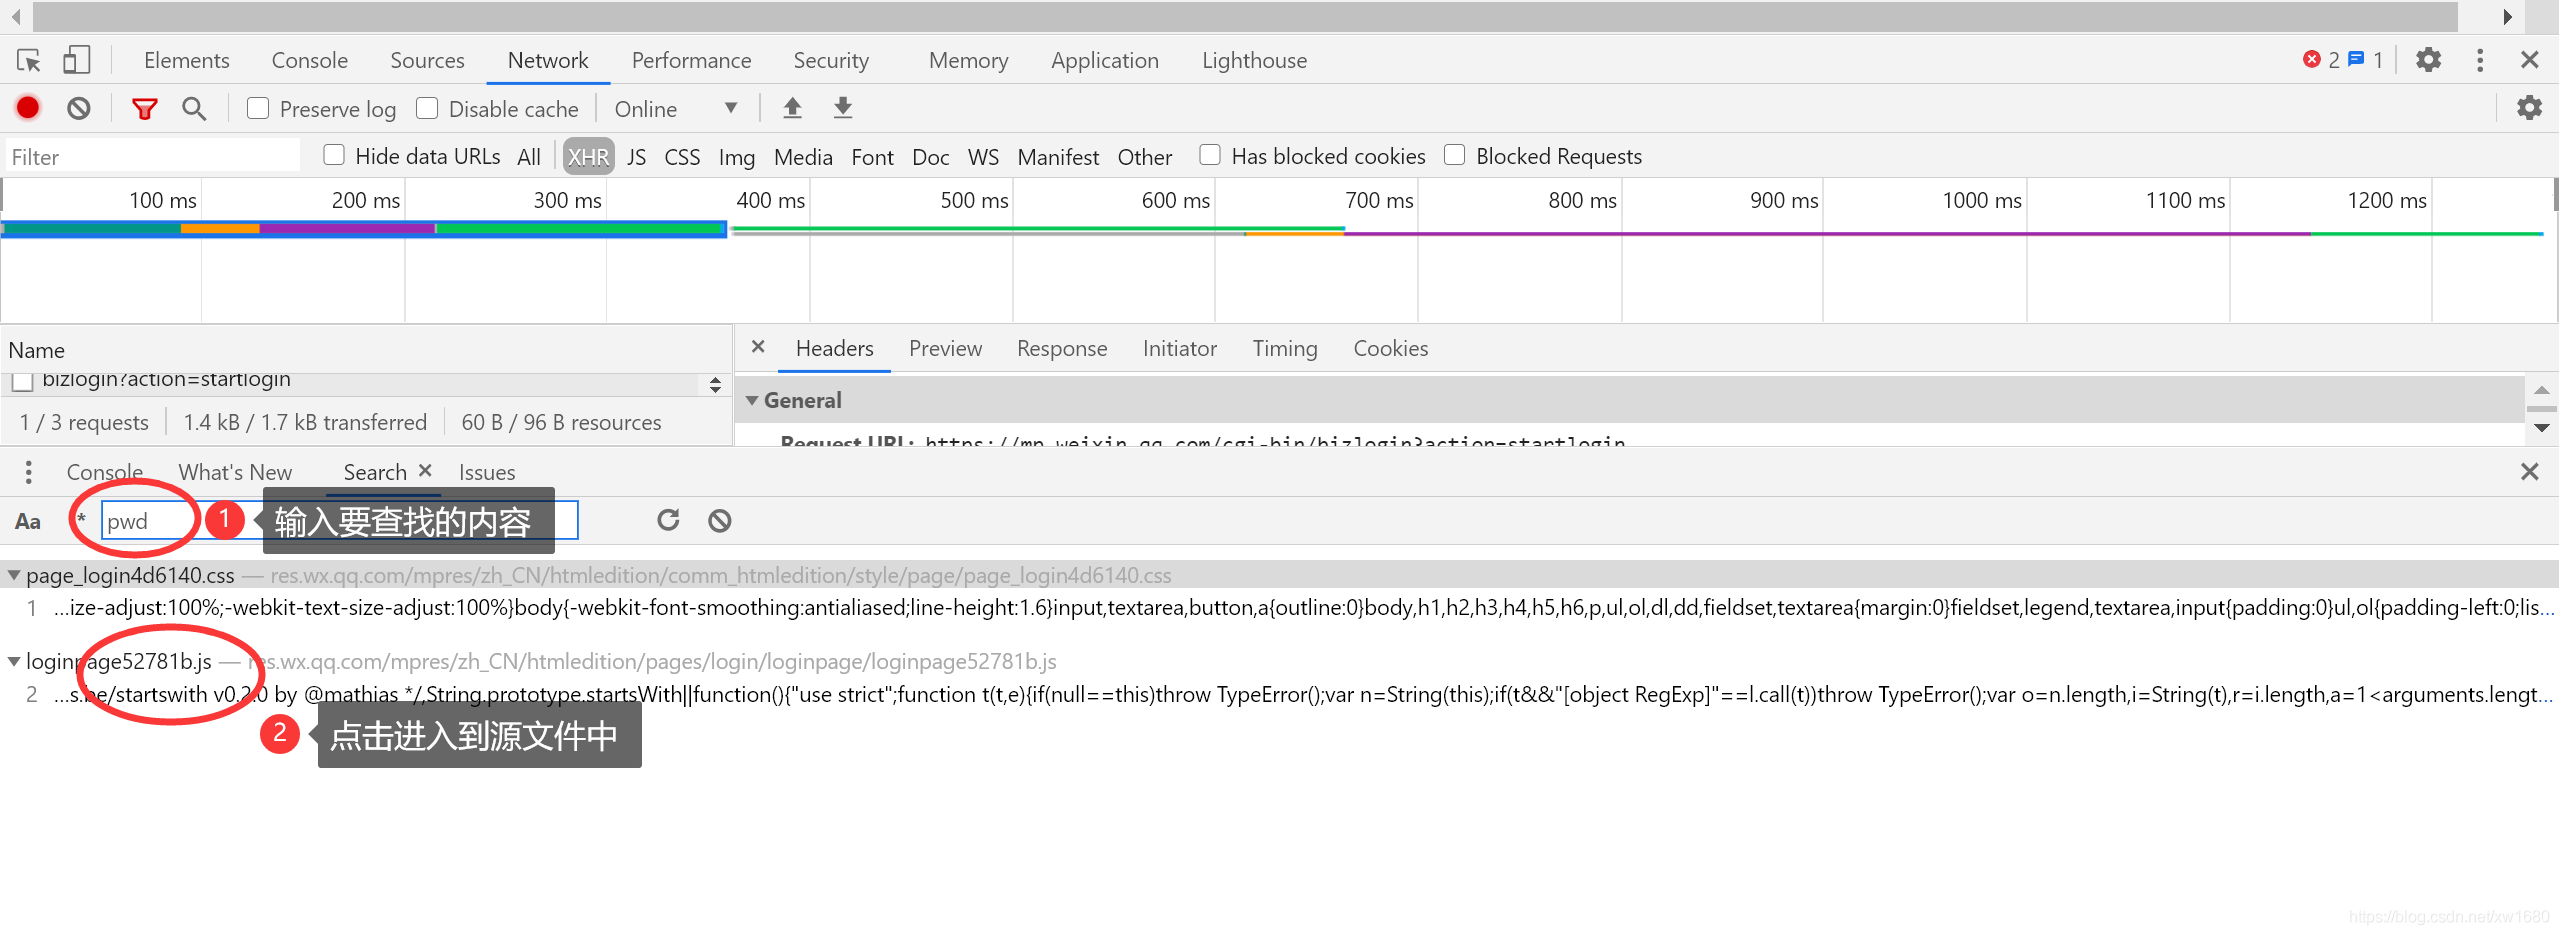
Task: Switch to the Console panel
Action: pyautogui.click(x=310, y=60)
